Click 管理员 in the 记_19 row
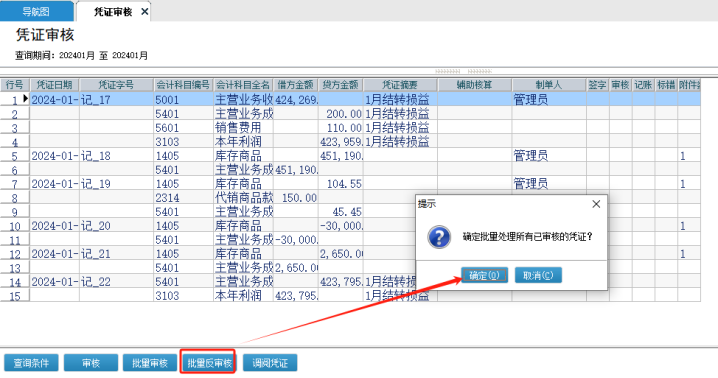Screen dimensions: 718x378 549,184
